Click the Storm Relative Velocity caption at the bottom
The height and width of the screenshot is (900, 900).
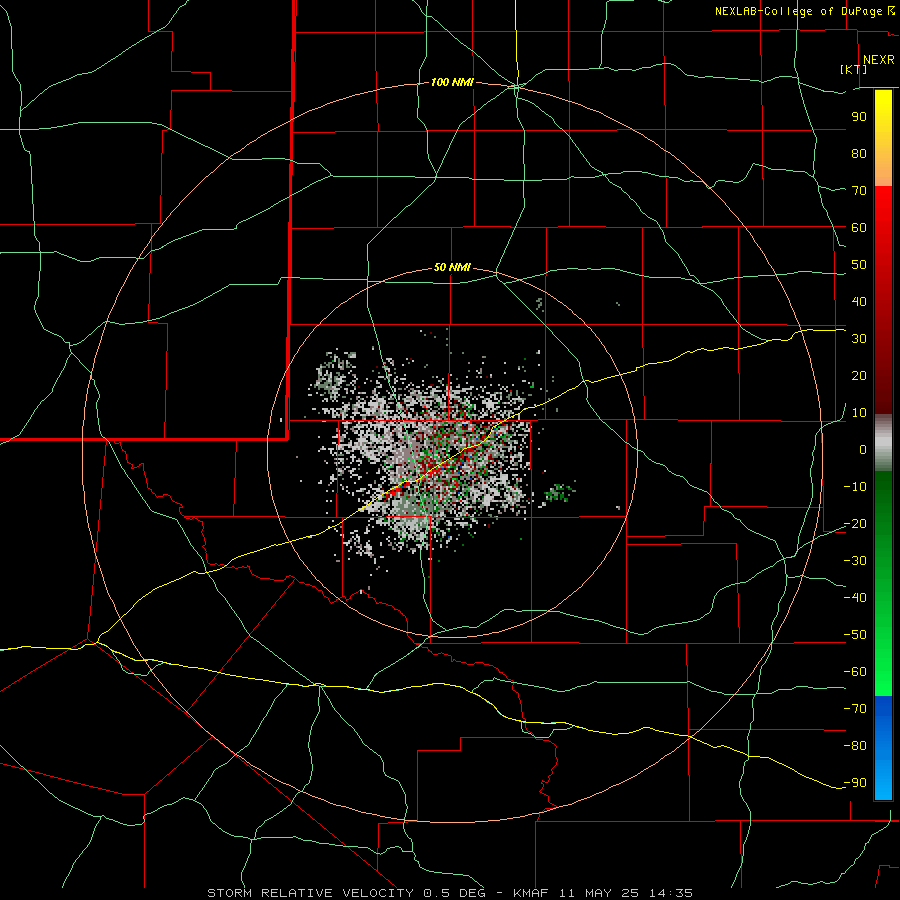pyautogui.click(x=450, y=893)
